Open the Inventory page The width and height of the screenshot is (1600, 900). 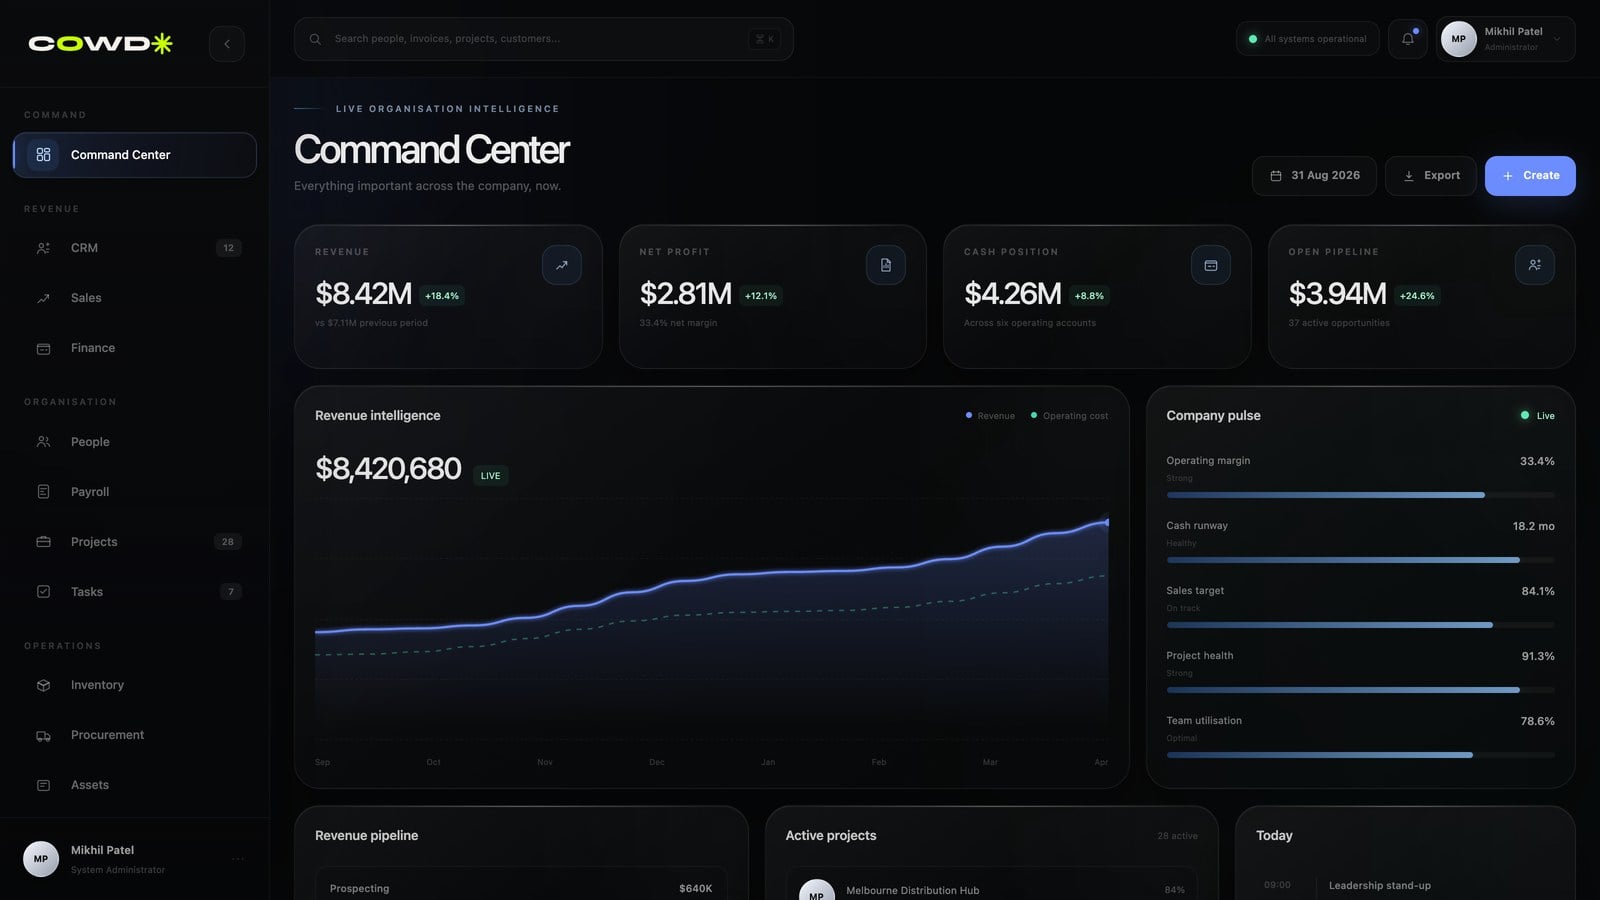pos(135,685)
